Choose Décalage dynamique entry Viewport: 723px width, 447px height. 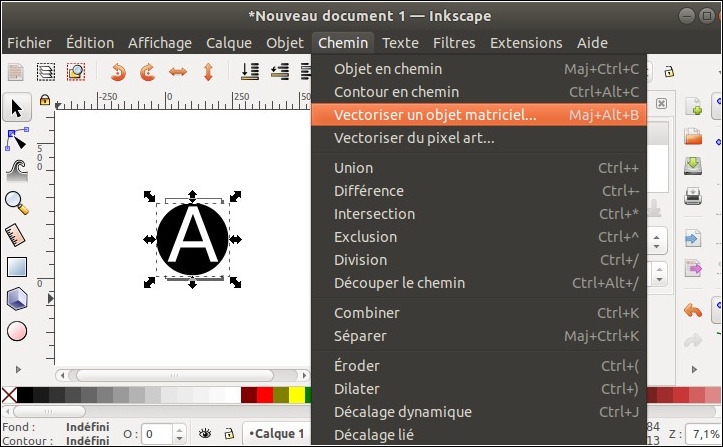click(479, 411)
